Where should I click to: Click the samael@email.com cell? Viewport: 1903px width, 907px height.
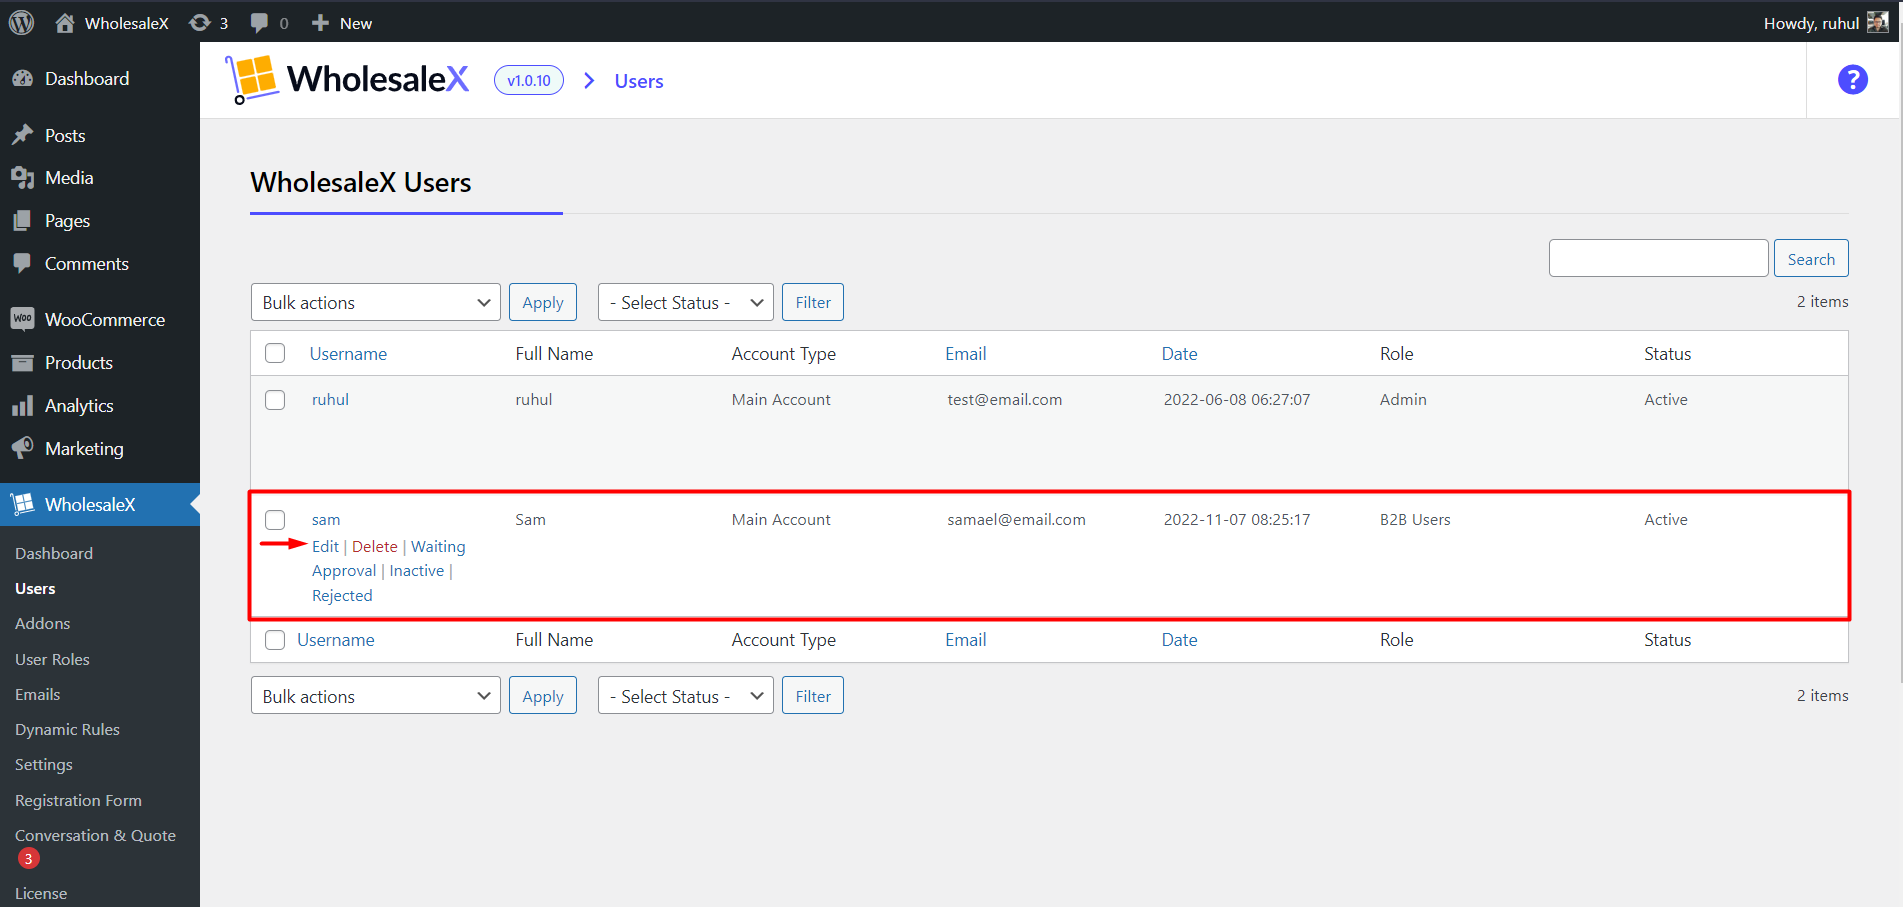[1017, 520]
